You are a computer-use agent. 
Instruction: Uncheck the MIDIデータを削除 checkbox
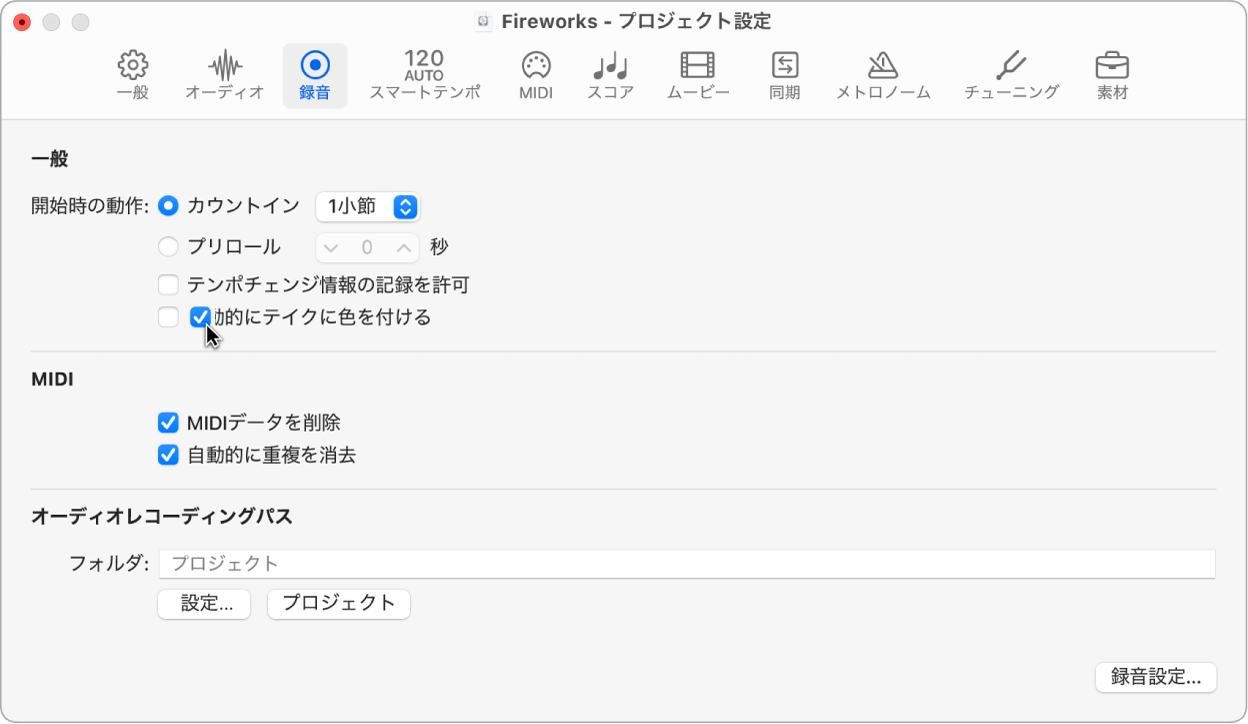[168, 422]
